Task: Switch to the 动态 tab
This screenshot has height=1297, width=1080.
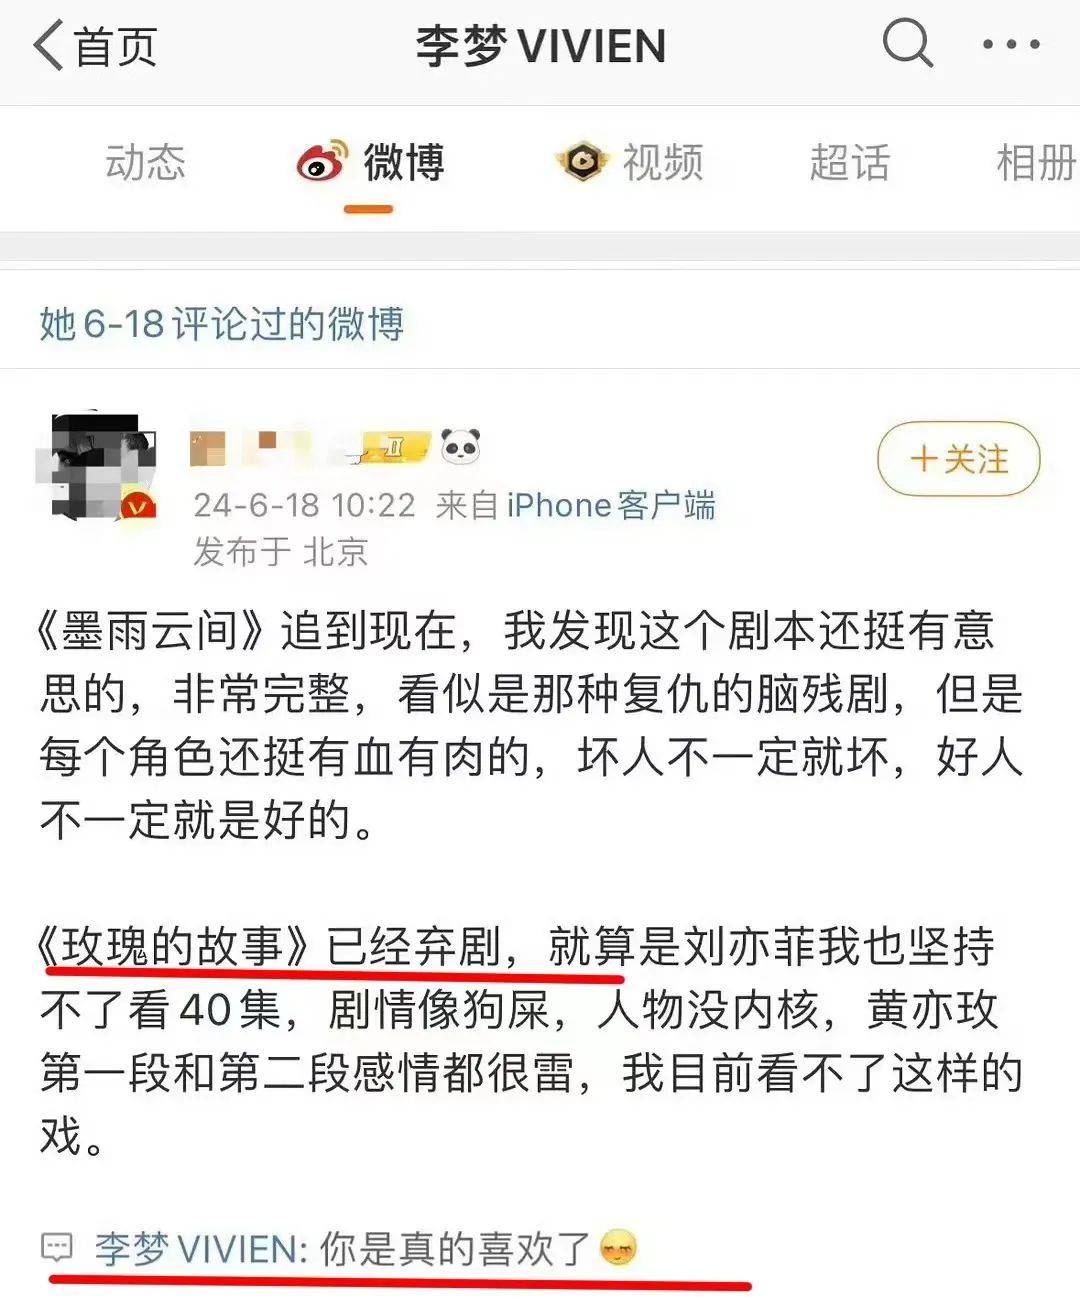Action: [145, 162]
